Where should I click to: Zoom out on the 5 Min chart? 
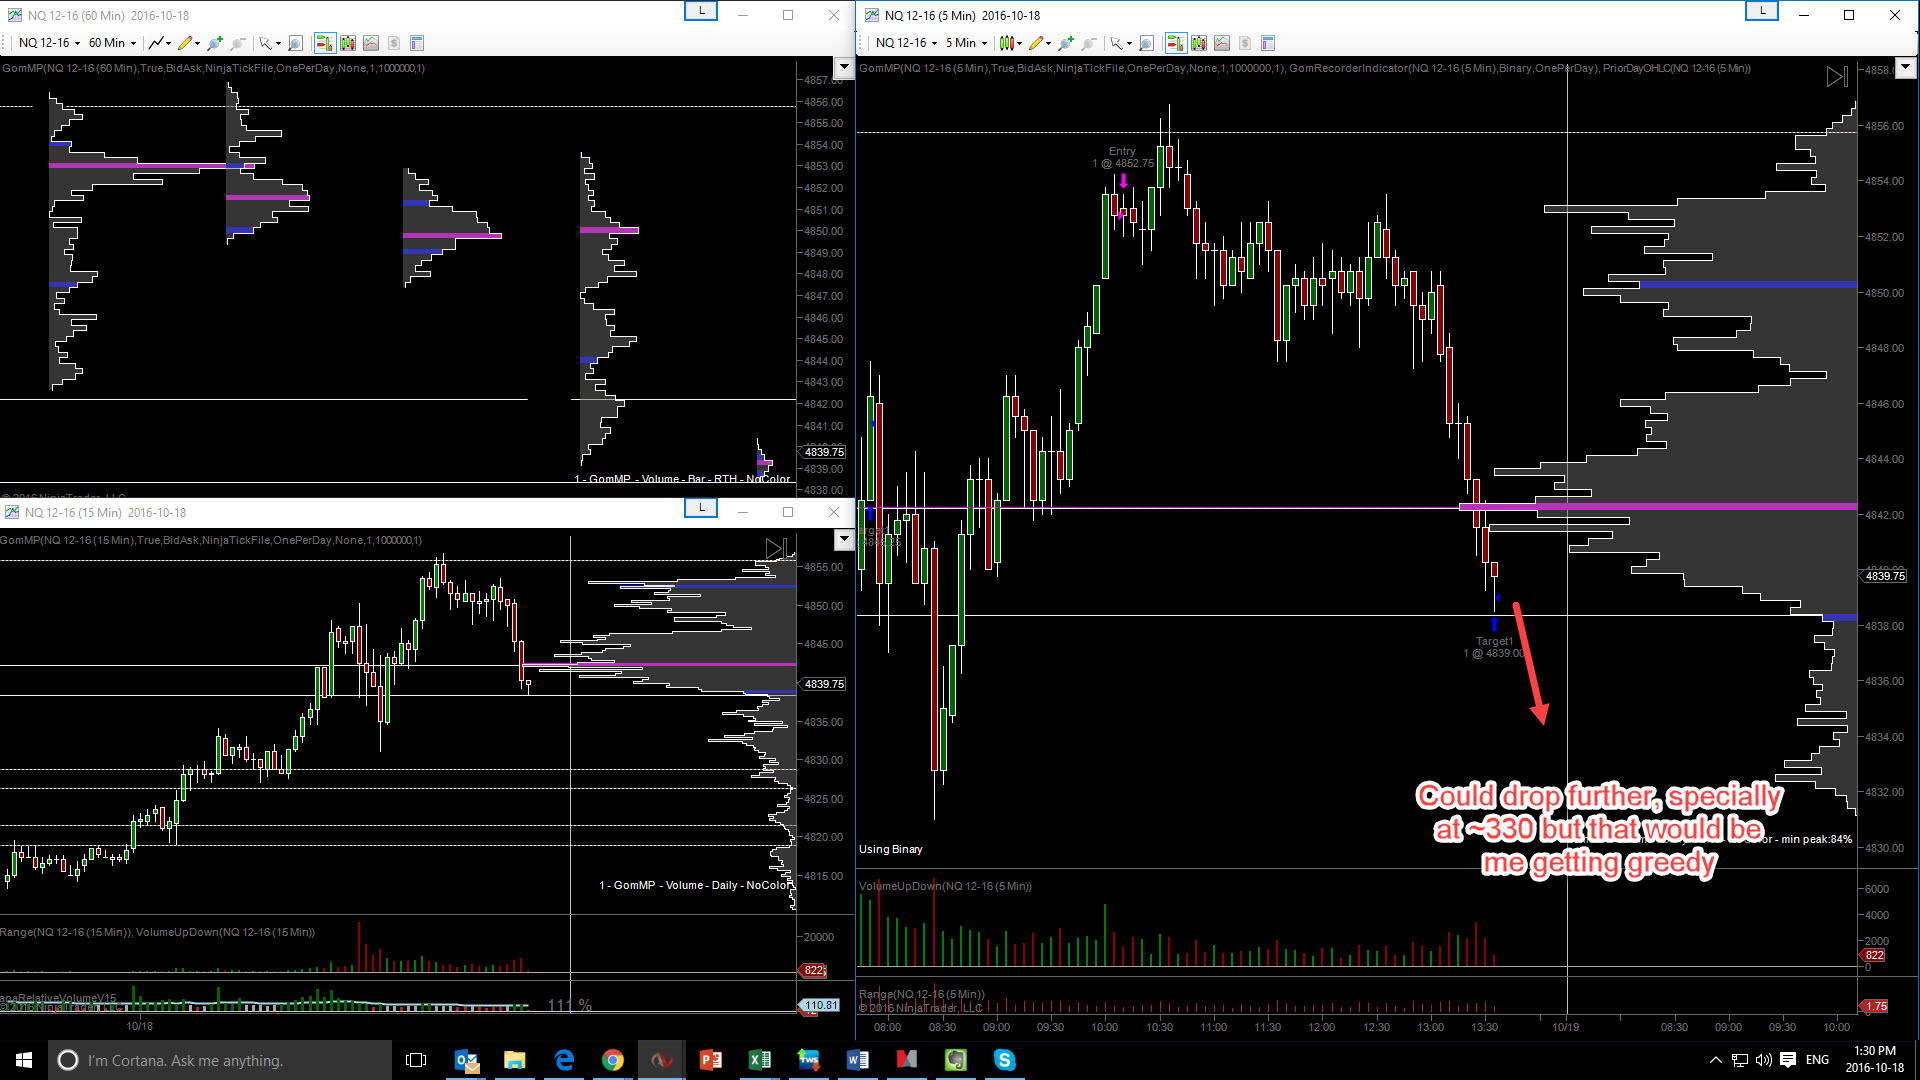pos(1089,43)
